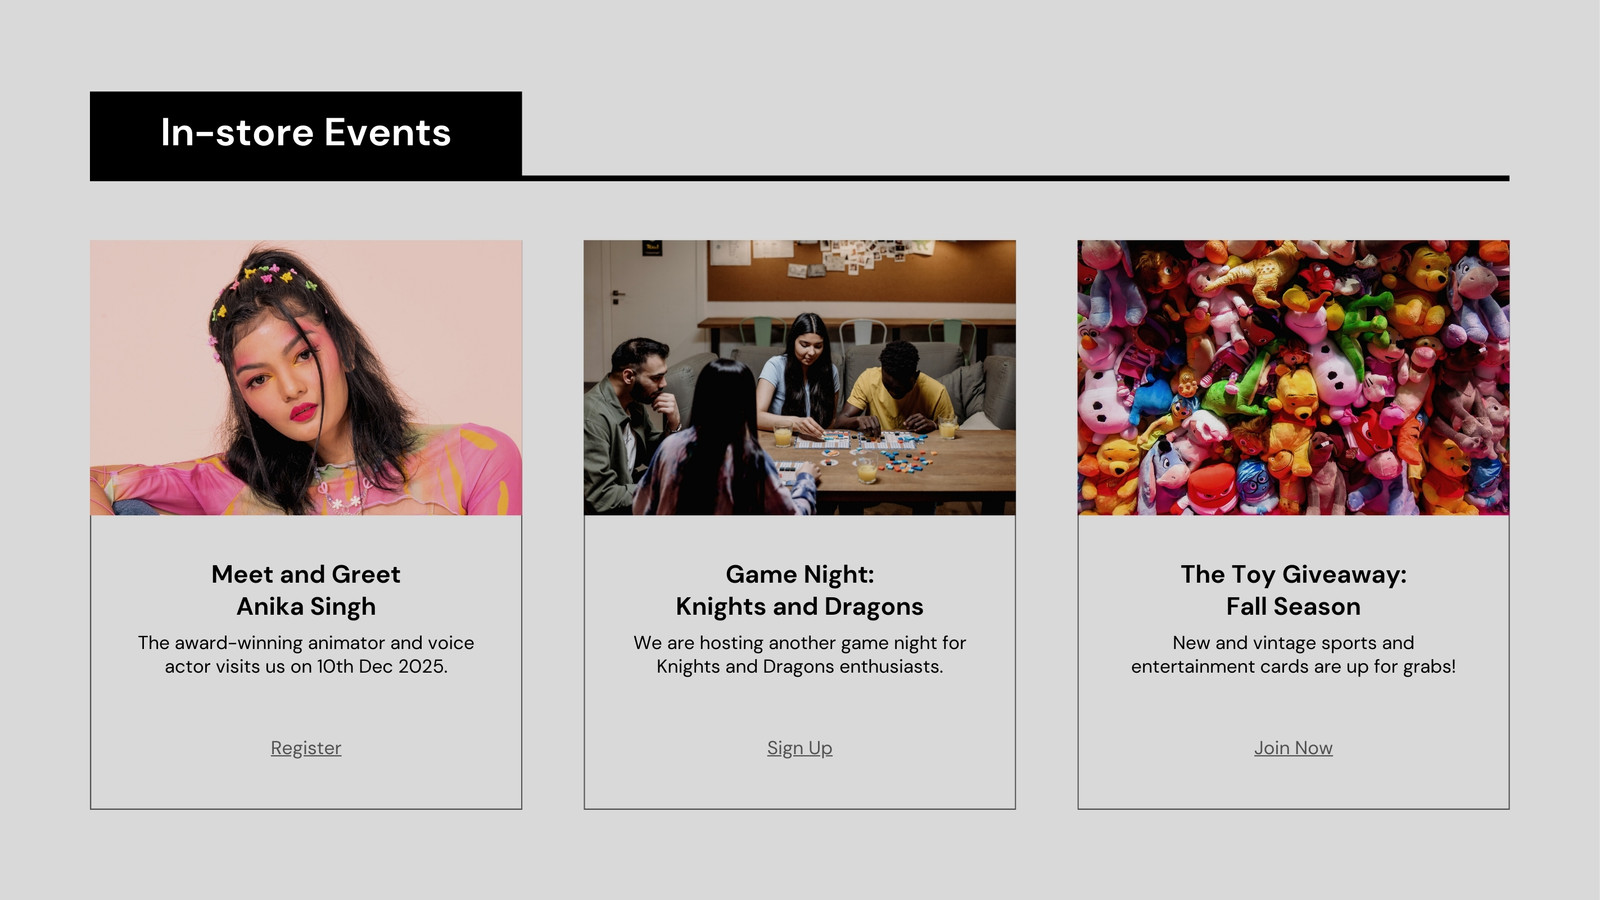1600x900 pixels.
Task: Click the In-store Events header banner
Action: 306,135
